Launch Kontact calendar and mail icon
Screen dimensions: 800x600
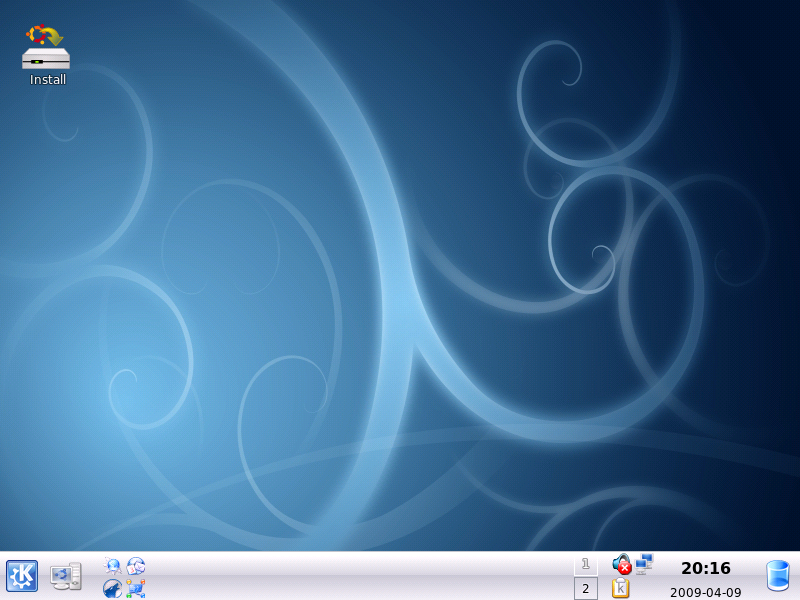(136, 565)
